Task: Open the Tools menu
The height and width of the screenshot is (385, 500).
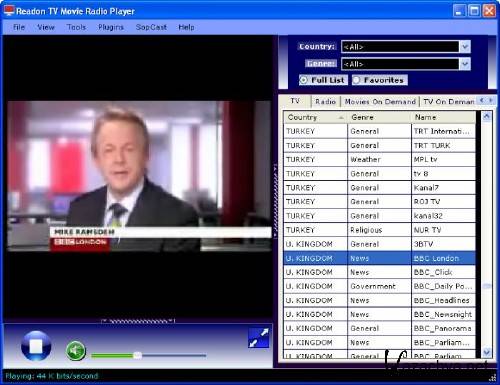Action: (76, 27)
